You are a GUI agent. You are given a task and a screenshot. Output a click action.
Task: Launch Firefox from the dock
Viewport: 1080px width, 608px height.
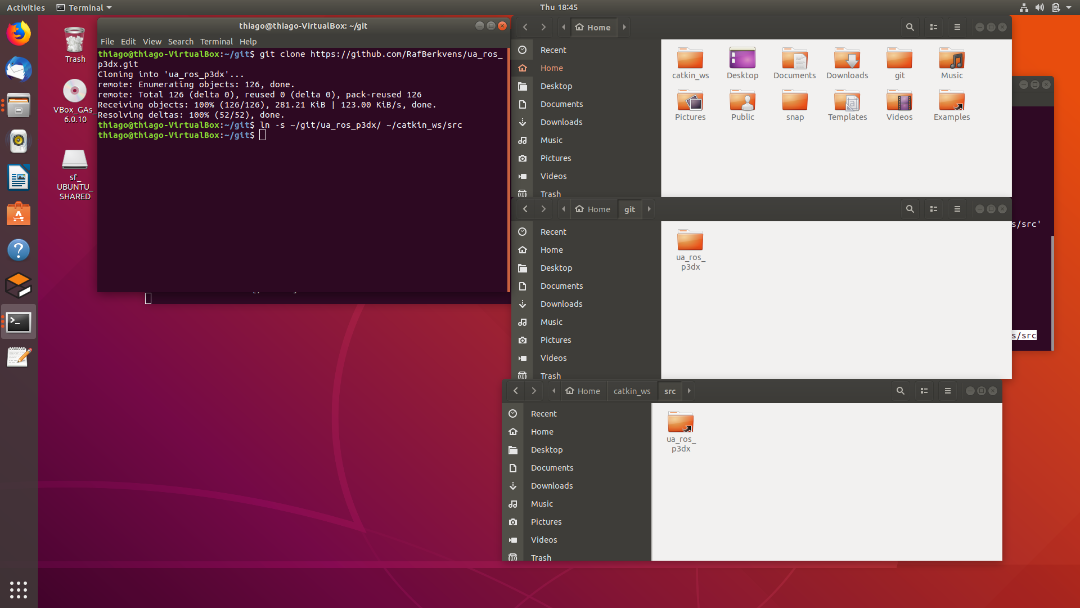coord(18,34)
